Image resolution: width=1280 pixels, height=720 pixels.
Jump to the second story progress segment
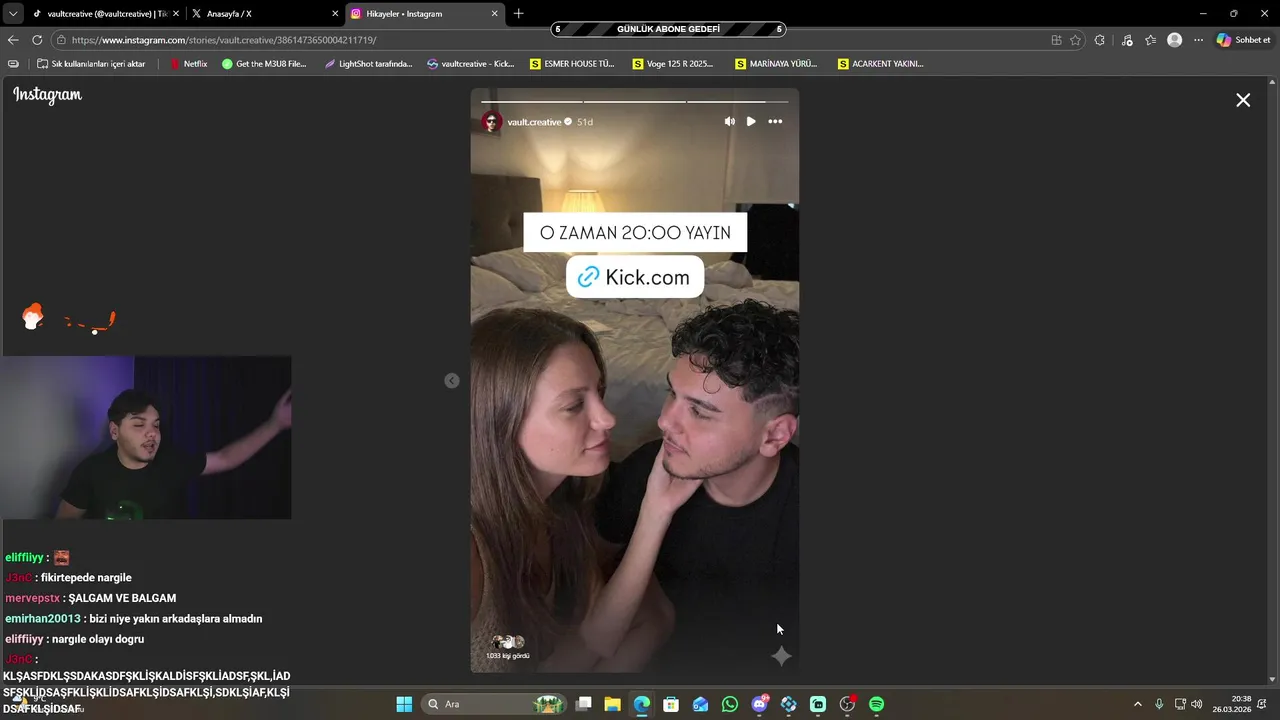[x=635, y=101]
